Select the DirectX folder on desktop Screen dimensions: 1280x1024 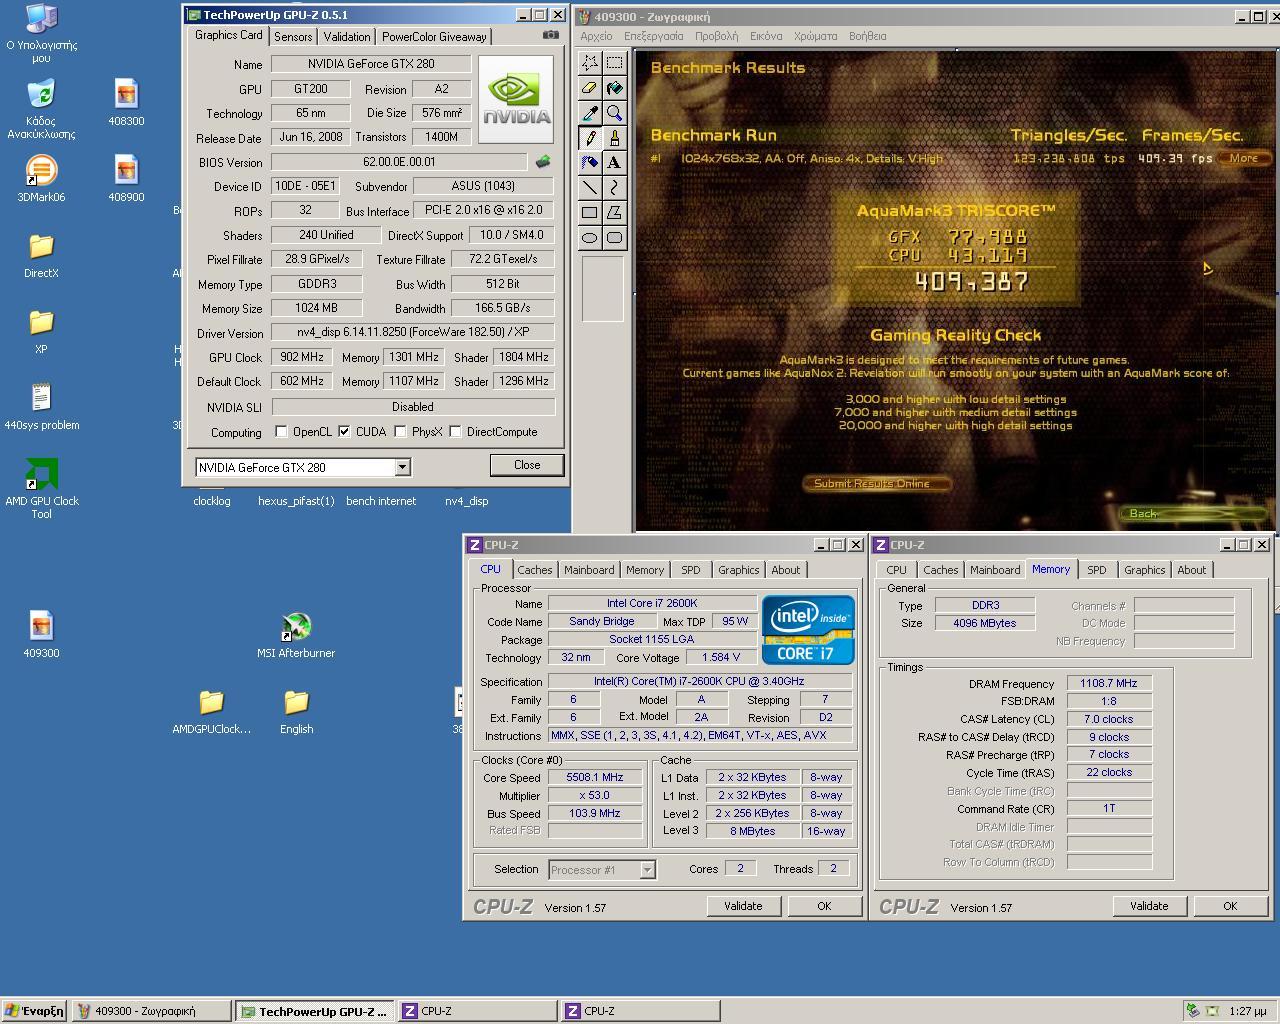tap(41, 255)
